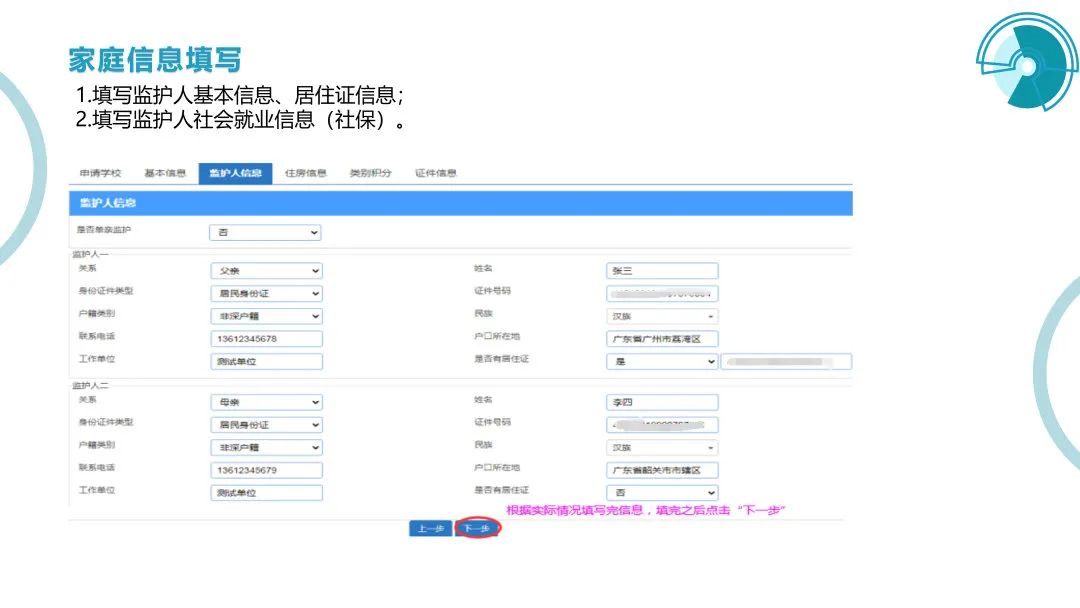Expand guardian two 关系 dropdown showing 母亲
Viewport: 1080px width, 608px height.
point(267,402)
